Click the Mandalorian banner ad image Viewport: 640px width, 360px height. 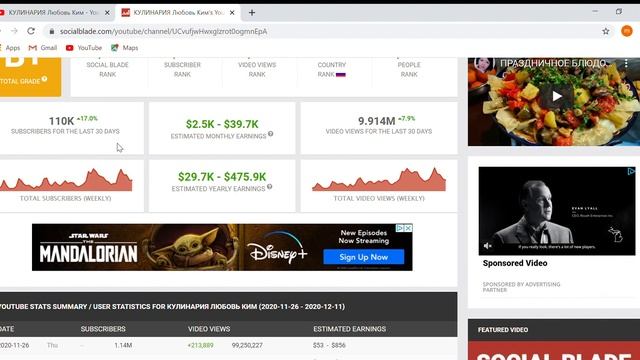click(222, 247)
